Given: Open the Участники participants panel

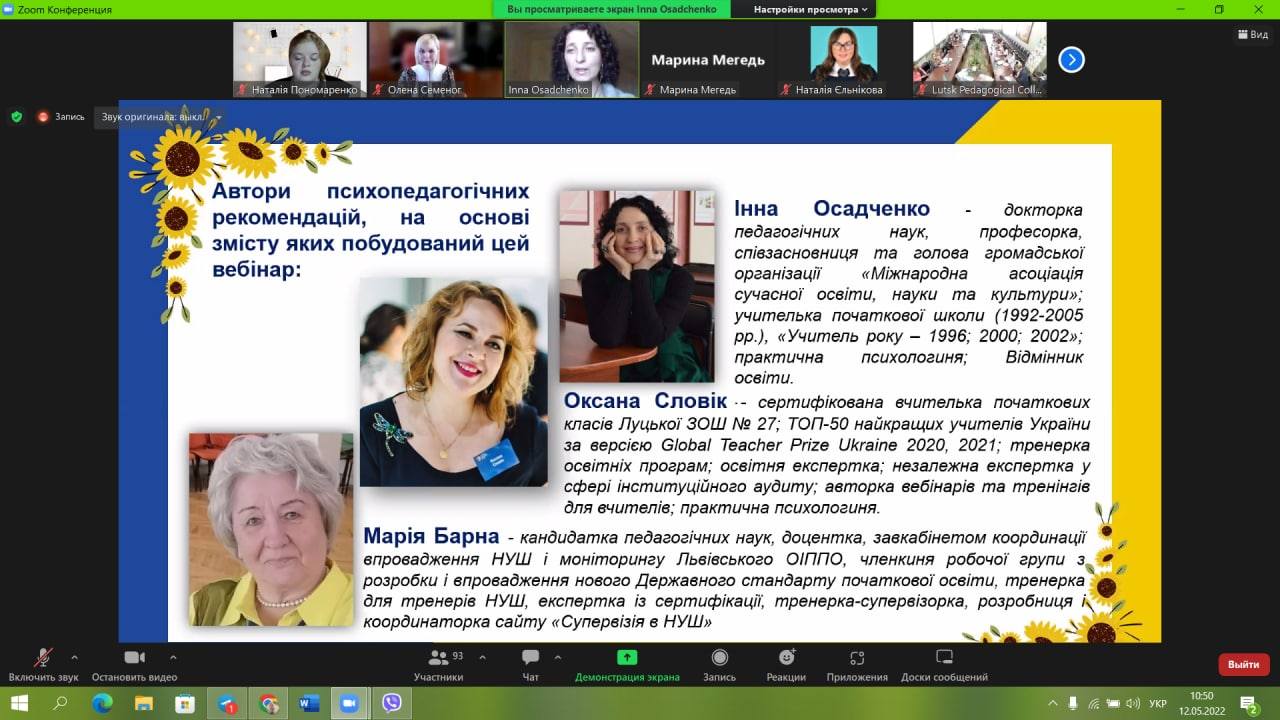Looking at the screenshot, I should 438,664.
